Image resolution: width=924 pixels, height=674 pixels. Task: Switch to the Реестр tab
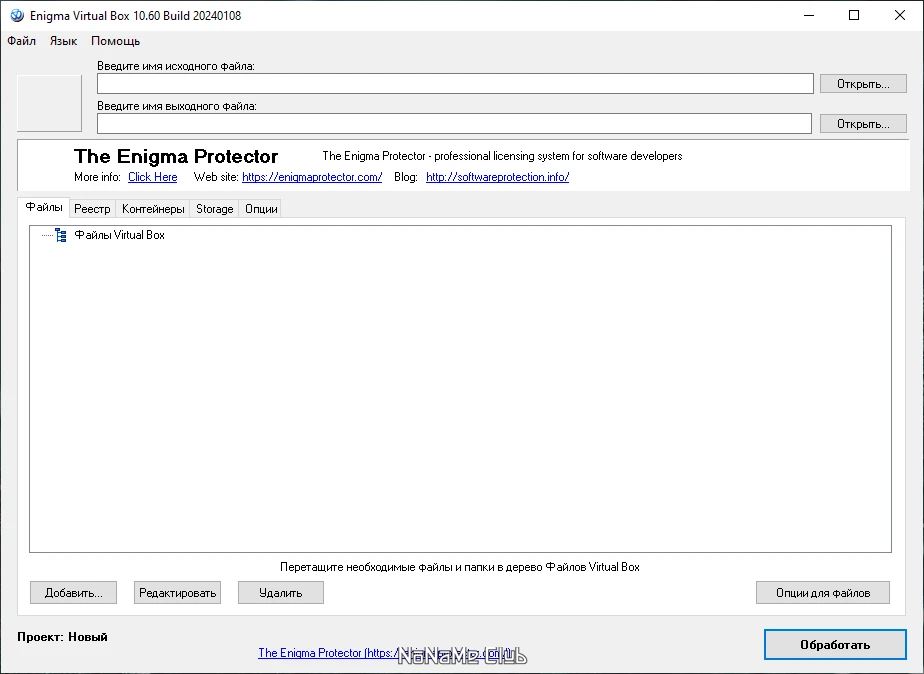tap(92, 209)
